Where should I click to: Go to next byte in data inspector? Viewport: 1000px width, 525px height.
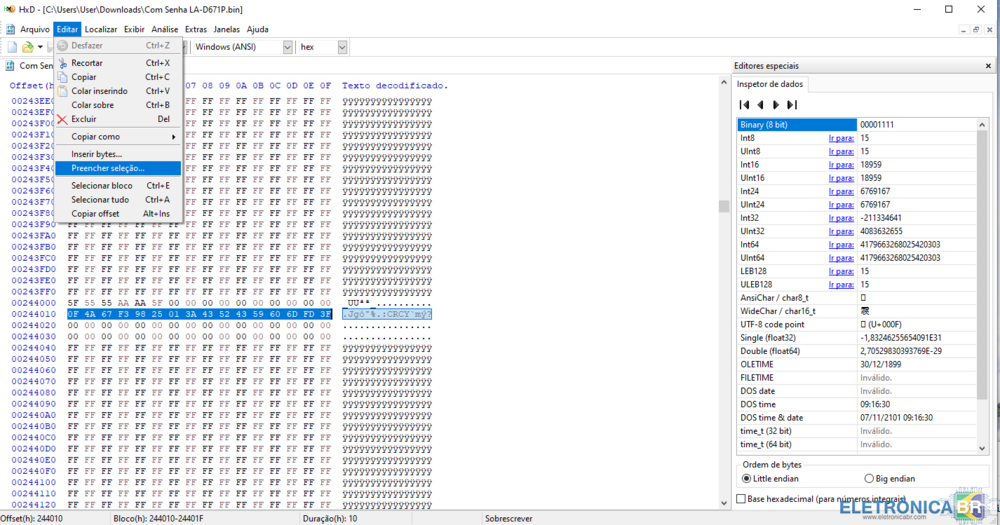click(776, 105)
